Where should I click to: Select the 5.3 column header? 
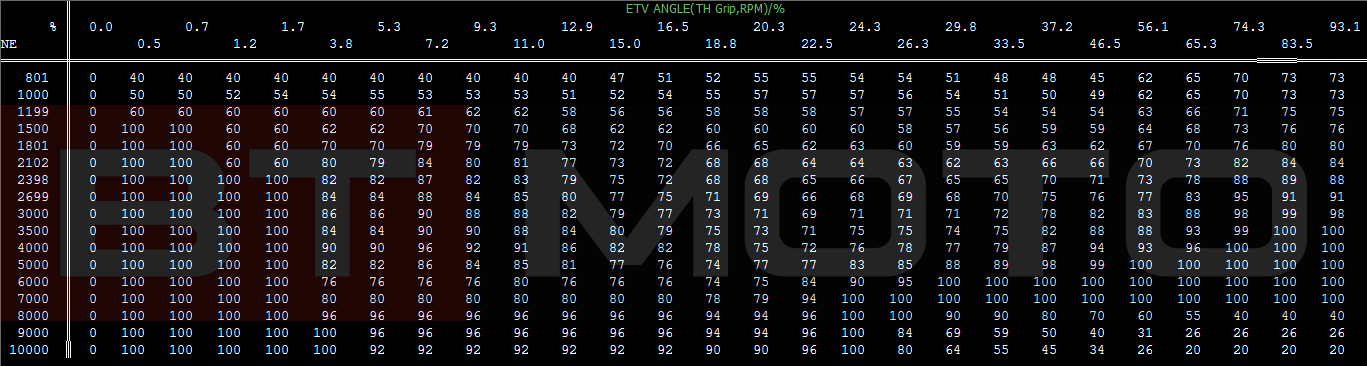point(389,27)
